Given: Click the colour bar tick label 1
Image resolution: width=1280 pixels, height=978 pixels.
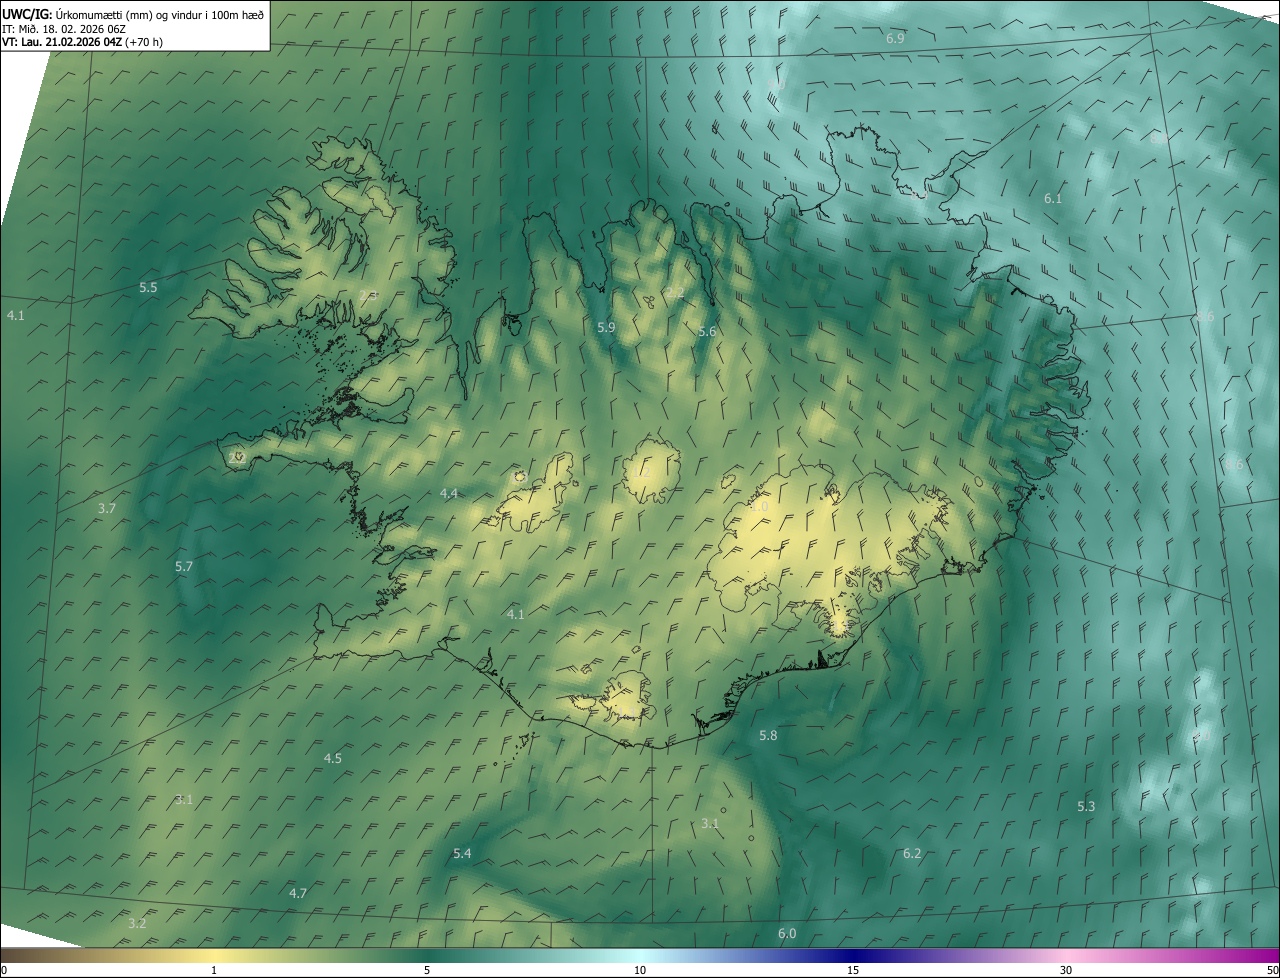Looking at the screenshot, I should [214, 971].
